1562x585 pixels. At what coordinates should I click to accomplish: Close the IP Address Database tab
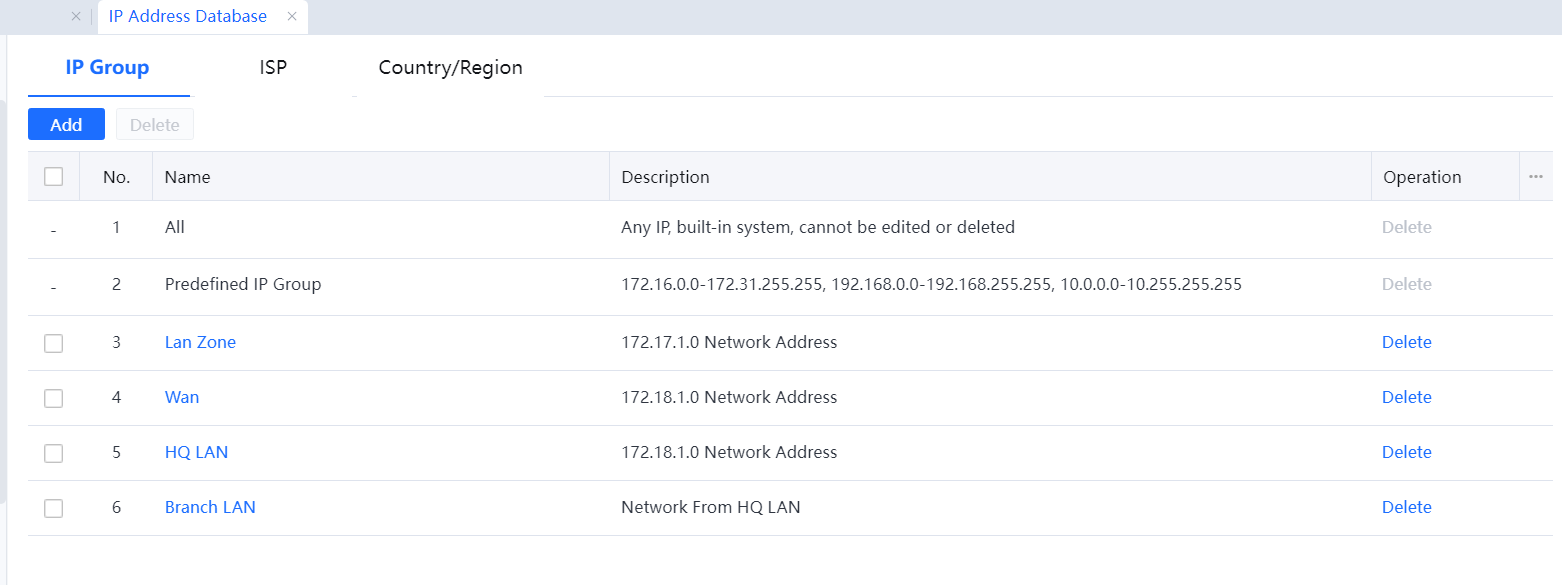pyautogui.click(x=292, y=16)
